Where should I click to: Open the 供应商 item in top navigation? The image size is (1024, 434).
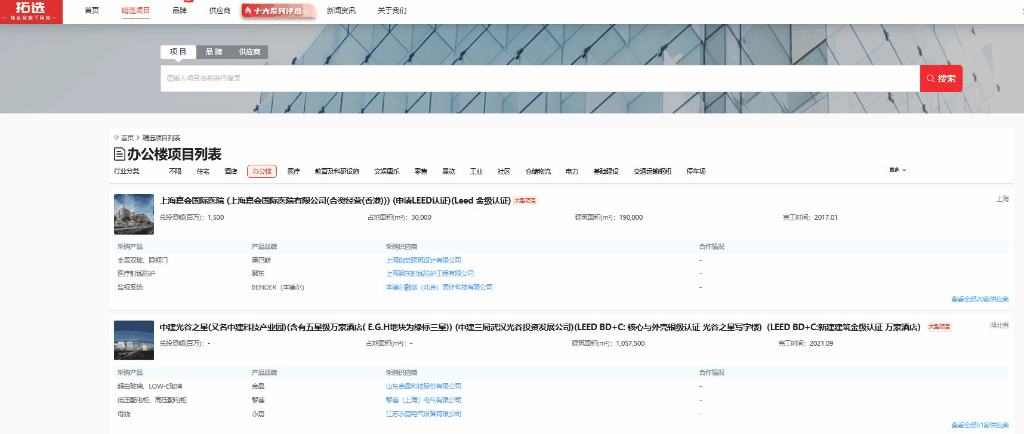(x=219, y=10)
